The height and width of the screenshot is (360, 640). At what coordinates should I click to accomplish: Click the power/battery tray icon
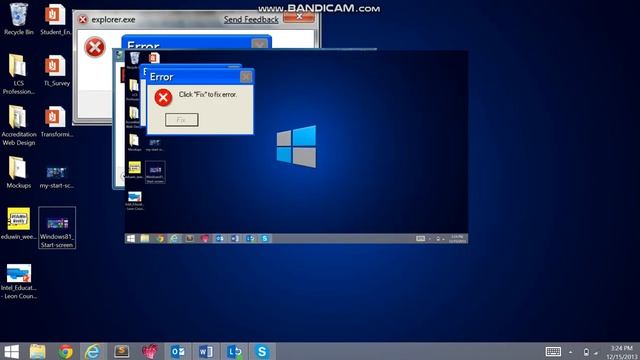587,352
